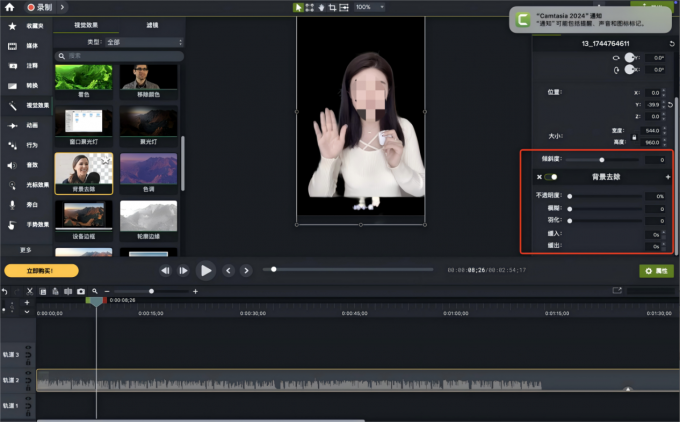Split clip at playhead icon

[x=68, y=291]
